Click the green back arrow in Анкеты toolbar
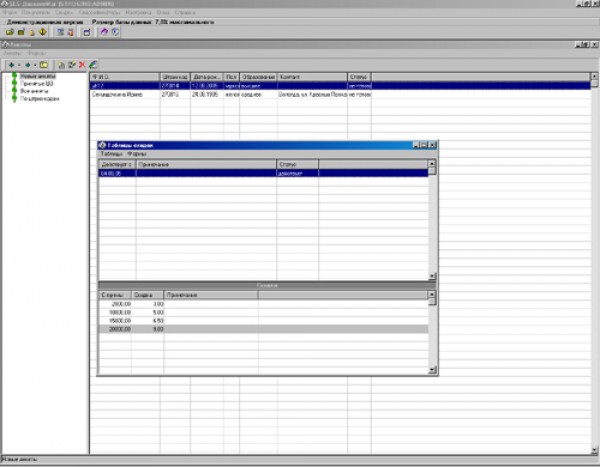 pyautogui.click(x=11, y=65)
